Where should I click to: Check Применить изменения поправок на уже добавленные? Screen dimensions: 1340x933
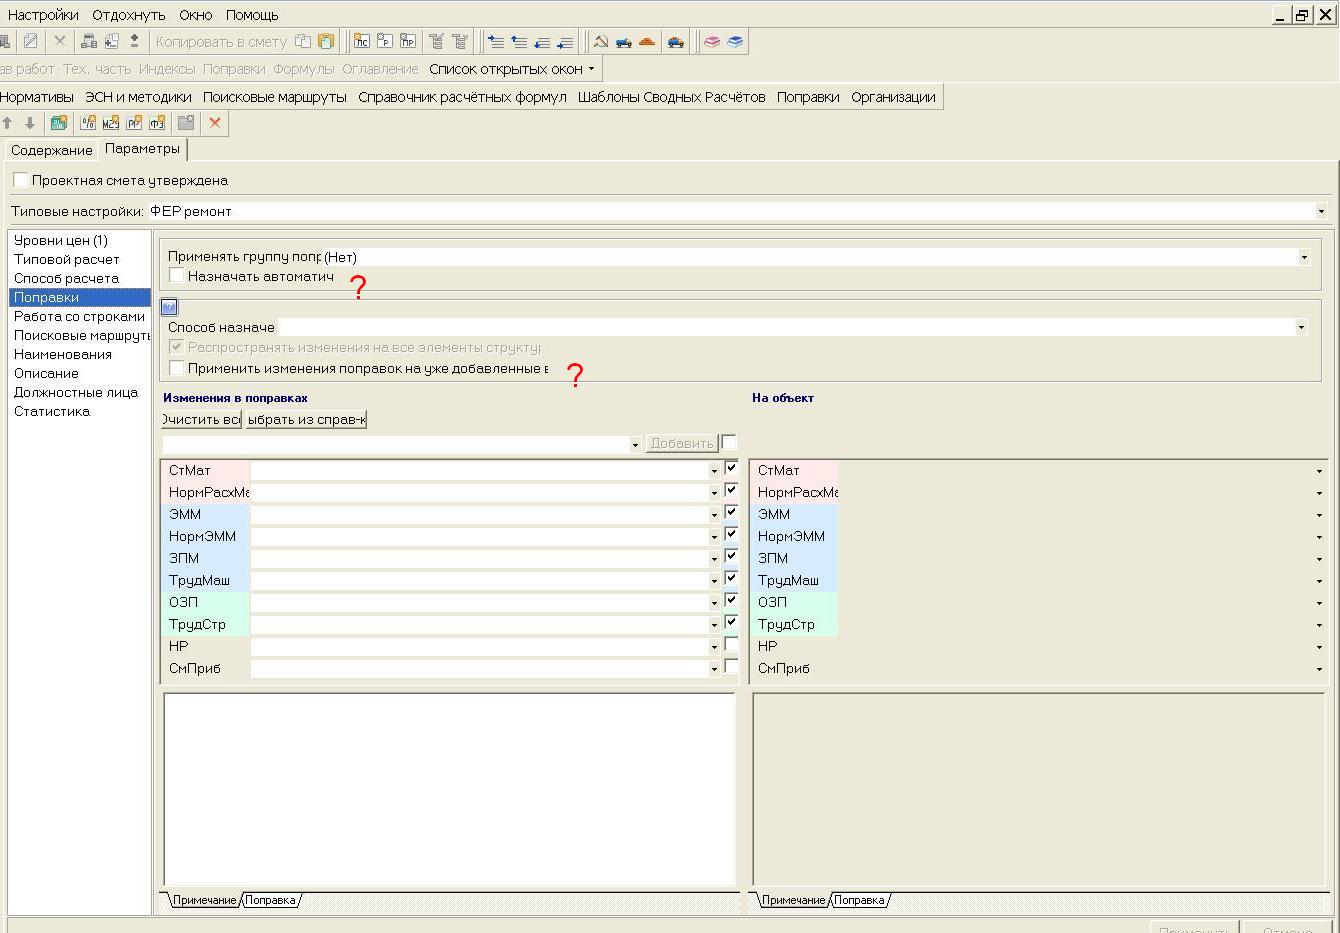177,368
